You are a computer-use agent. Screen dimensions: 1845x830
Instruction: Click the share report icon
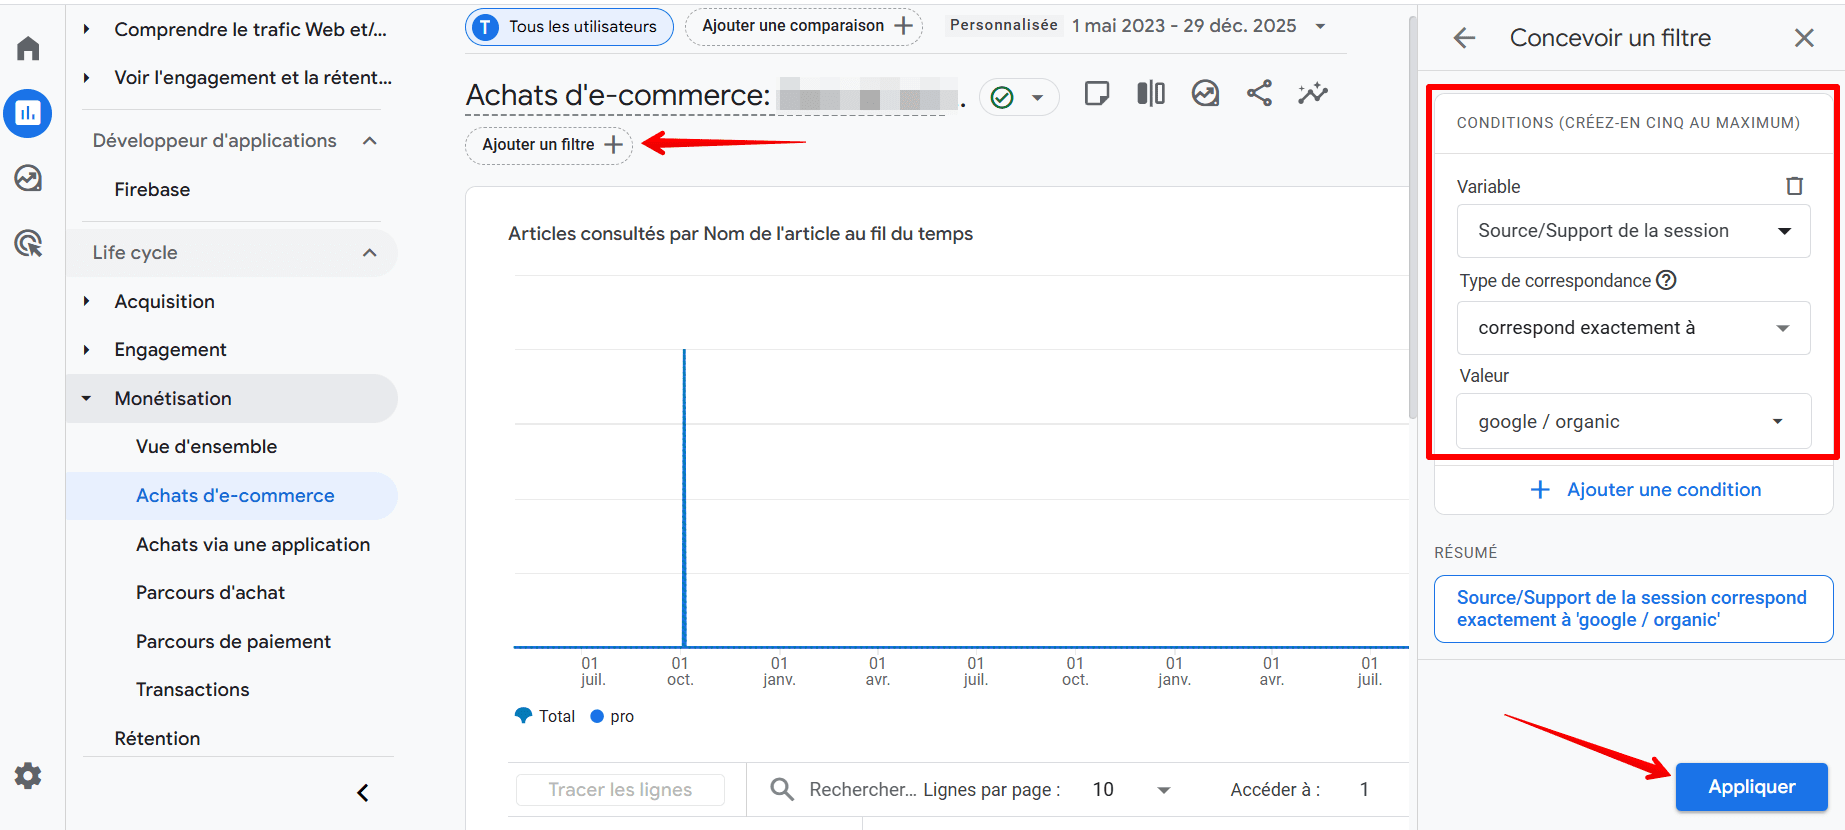tap(1259, 94)
